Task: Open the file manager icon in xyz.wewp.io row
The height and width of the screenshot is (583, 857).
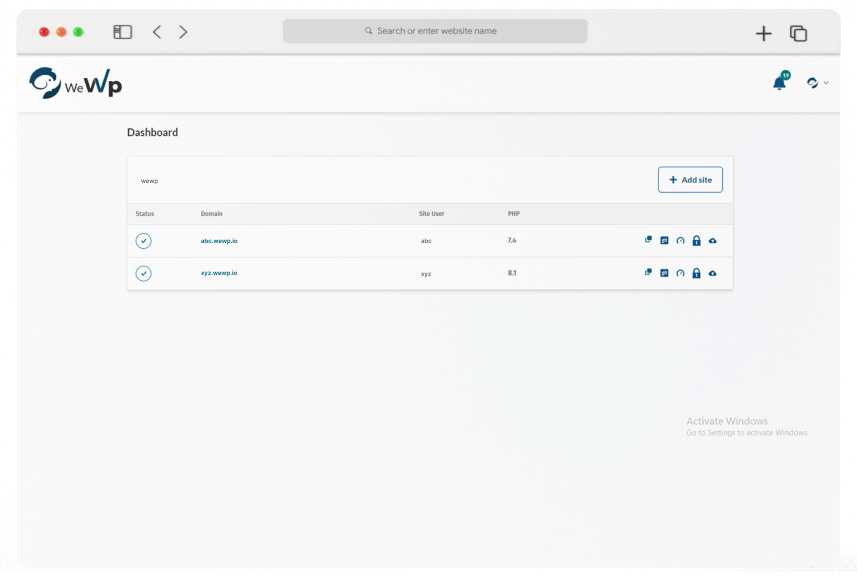Action: click(x=664, y=273)
